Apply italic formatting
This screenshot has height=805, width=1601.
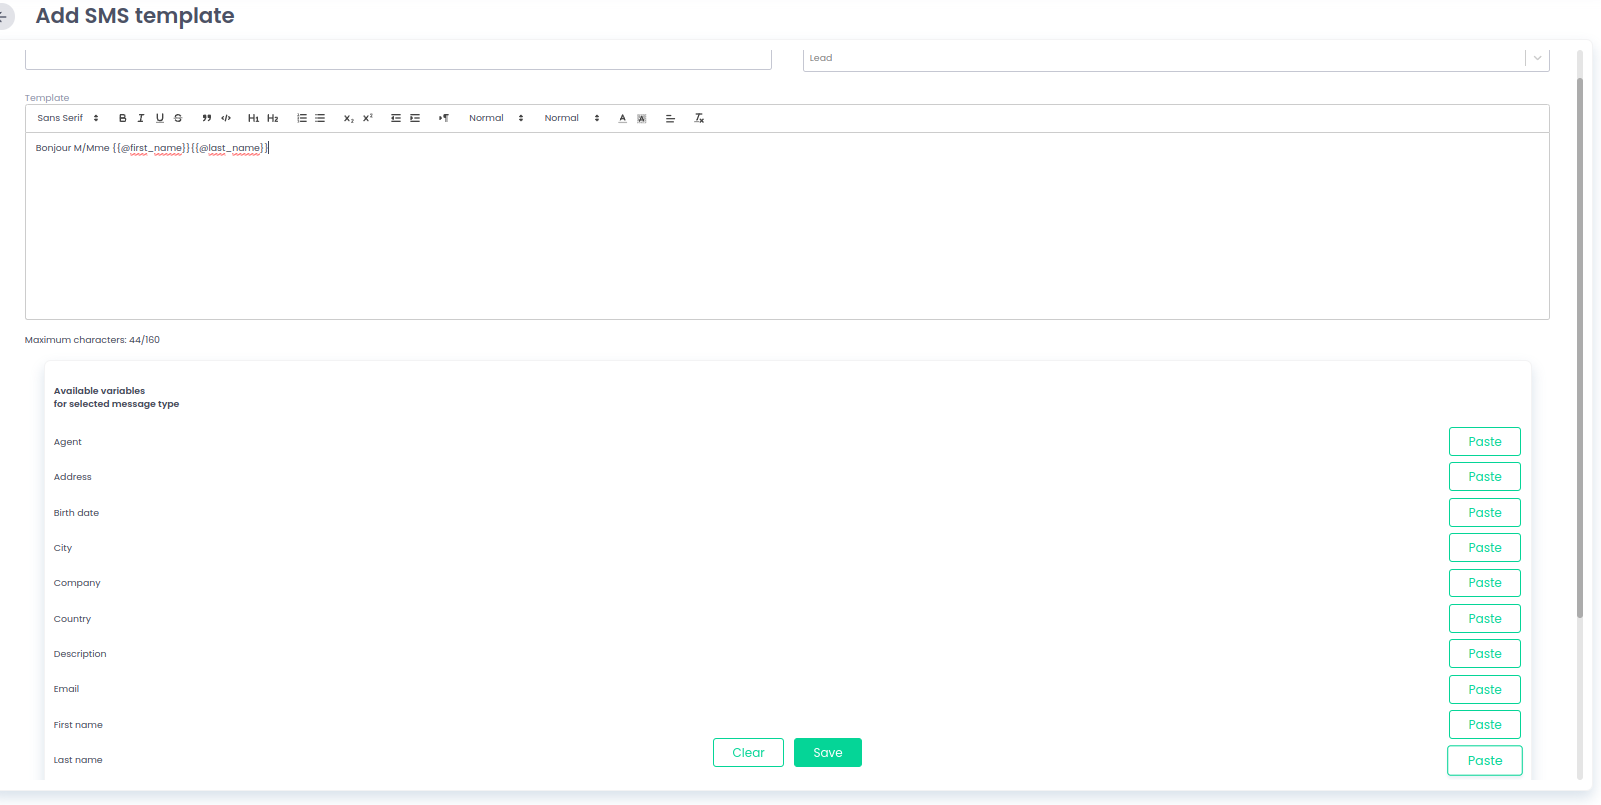coord(141,118)
